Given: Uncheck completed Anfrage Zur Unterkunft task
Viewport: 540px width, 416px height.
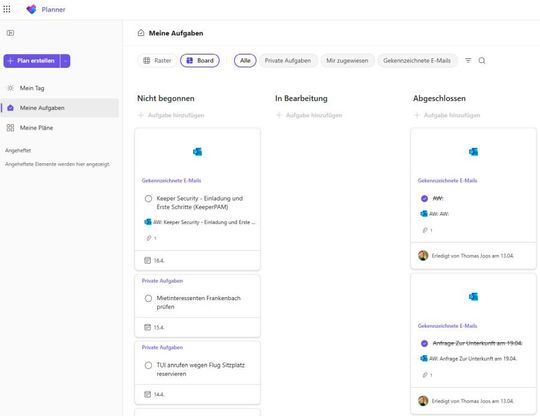Looking at the screenshot, I should pyautogui.click(x=424, y=343).
